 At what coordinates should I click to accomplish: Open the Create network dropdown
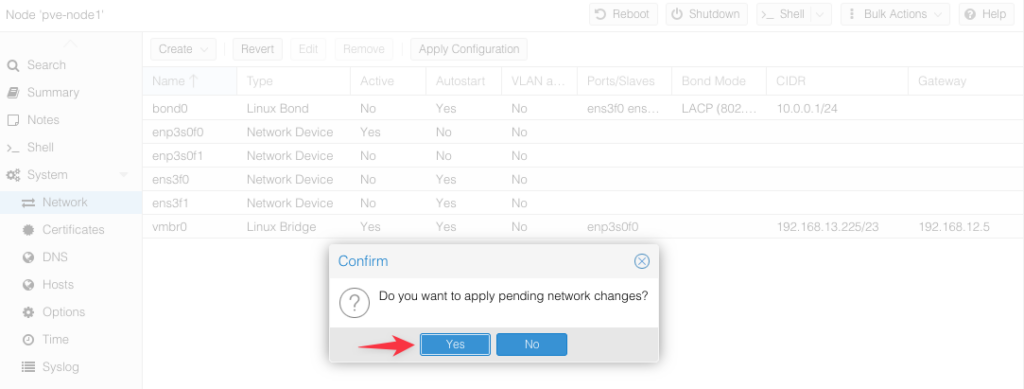[184, 49]
